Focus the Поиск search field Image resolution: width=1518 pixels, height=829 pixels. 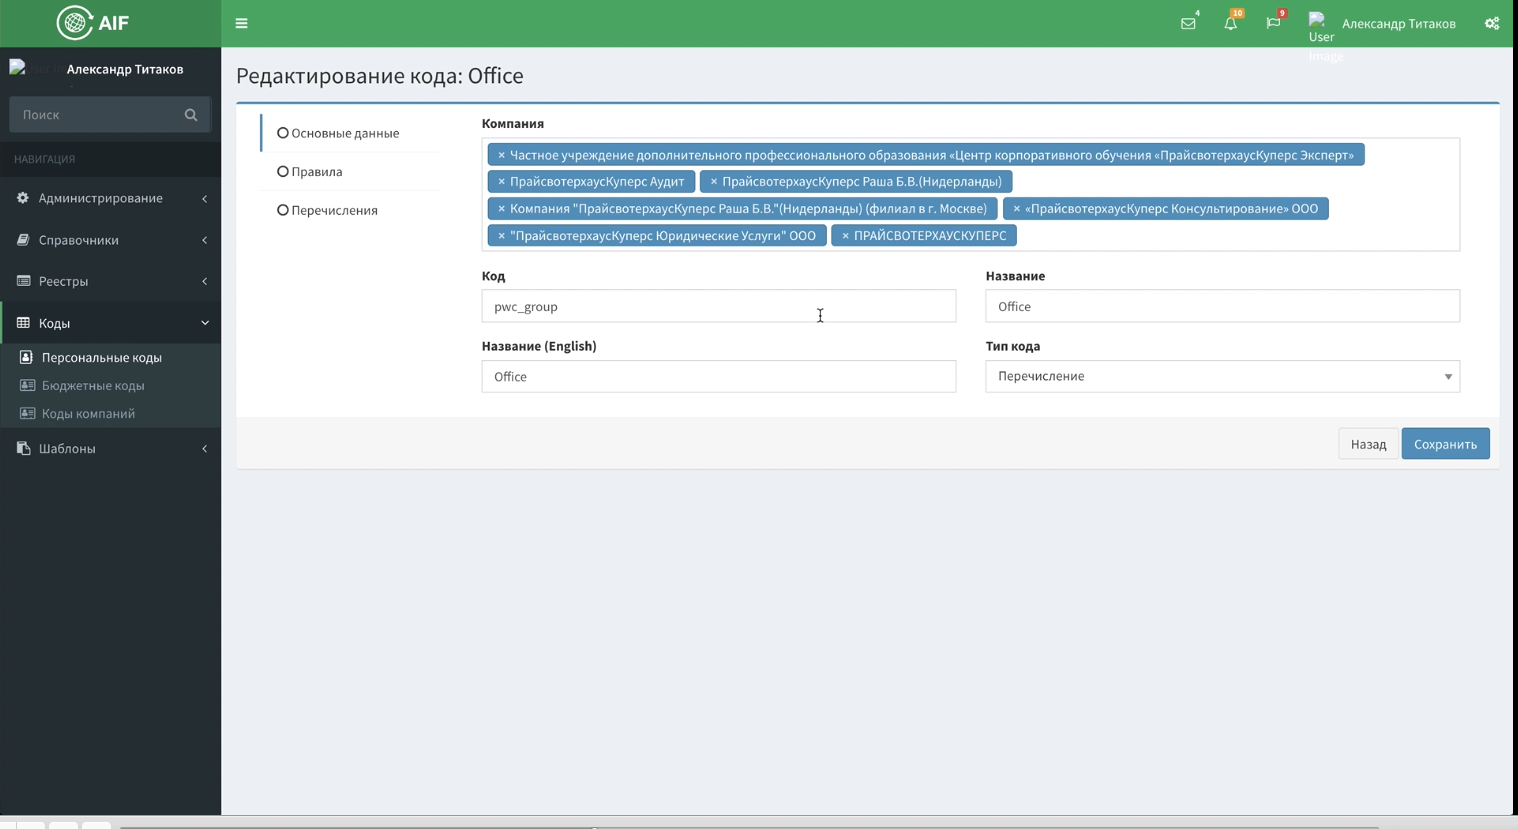96,115
